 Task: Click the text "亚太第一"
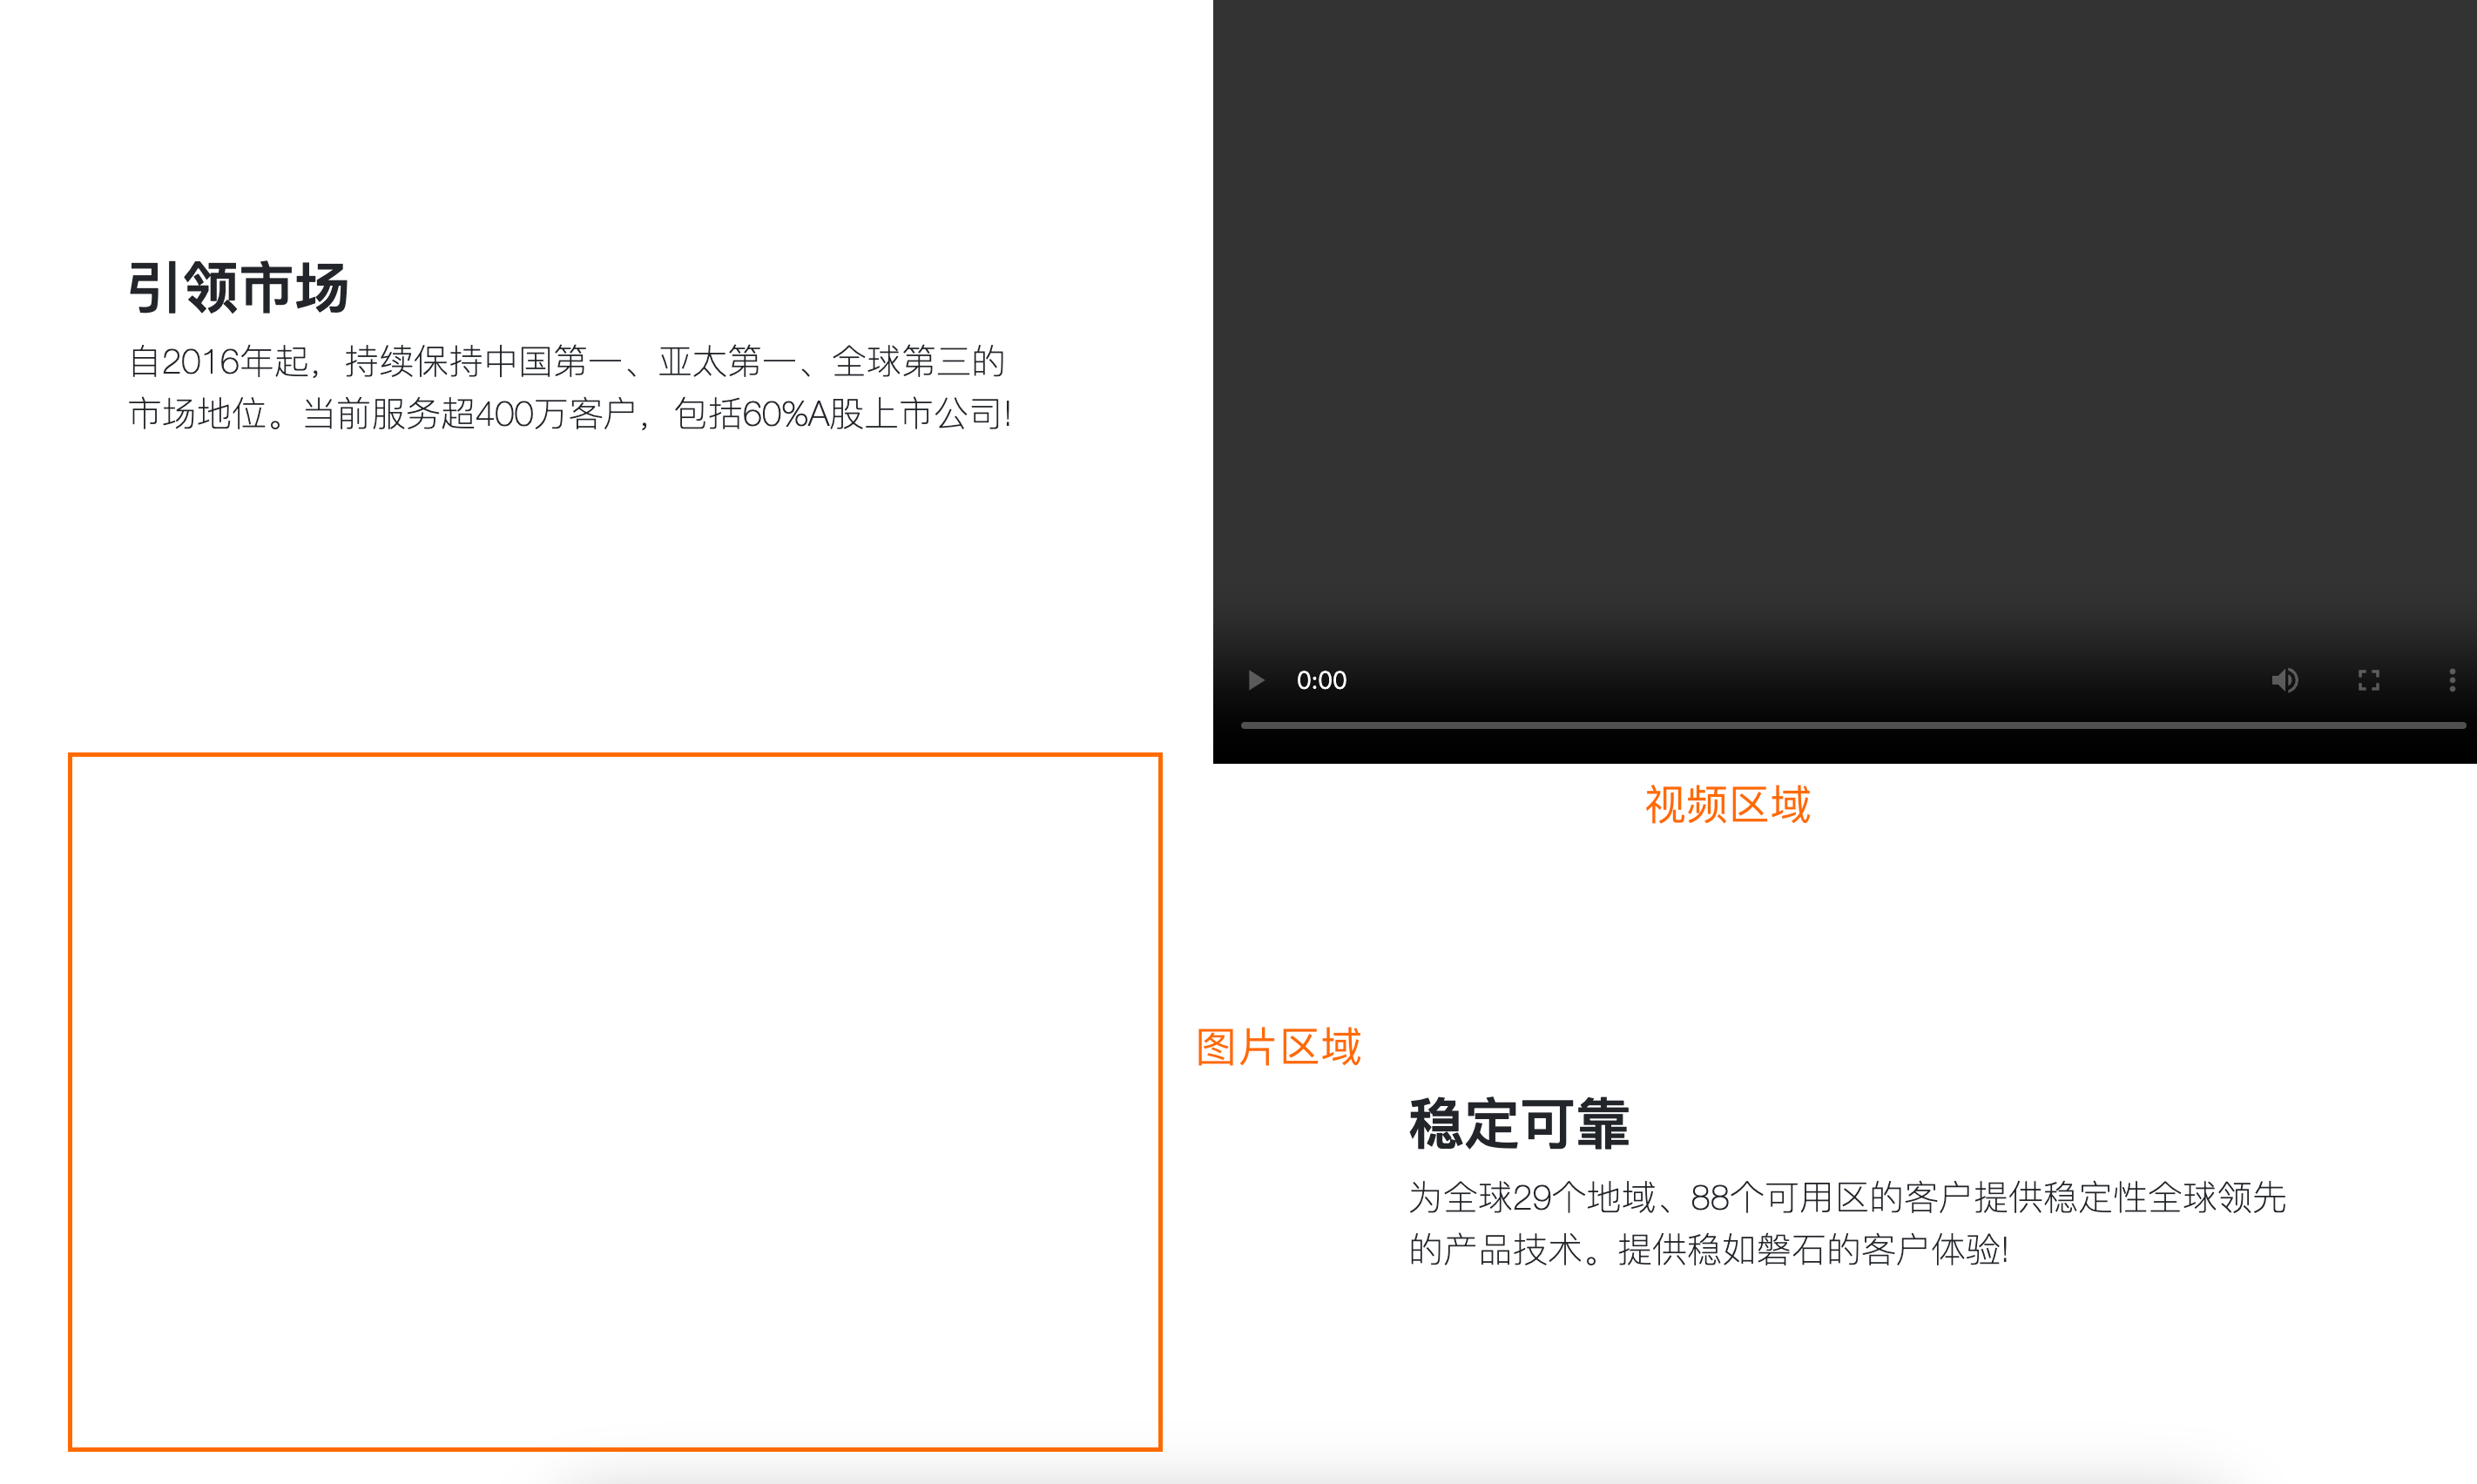click(x=727, y=362)
